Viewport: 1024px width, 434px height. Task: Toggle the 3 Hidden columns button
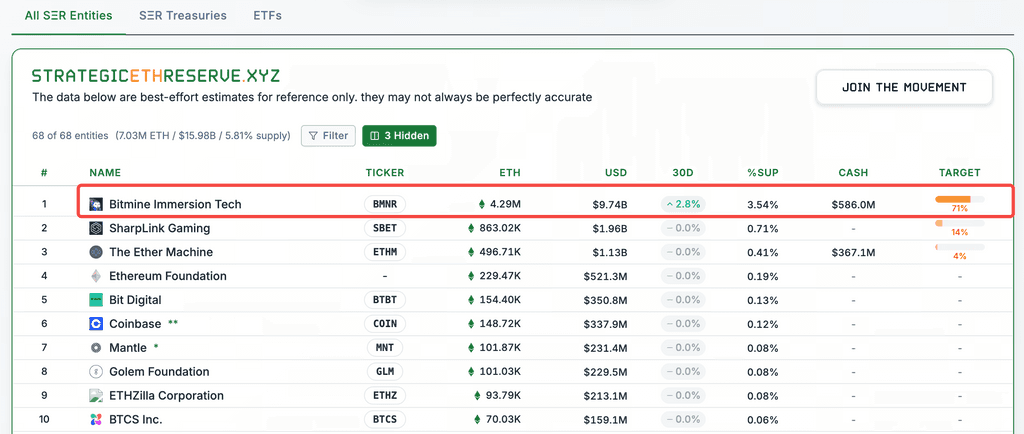coord(399,135)
